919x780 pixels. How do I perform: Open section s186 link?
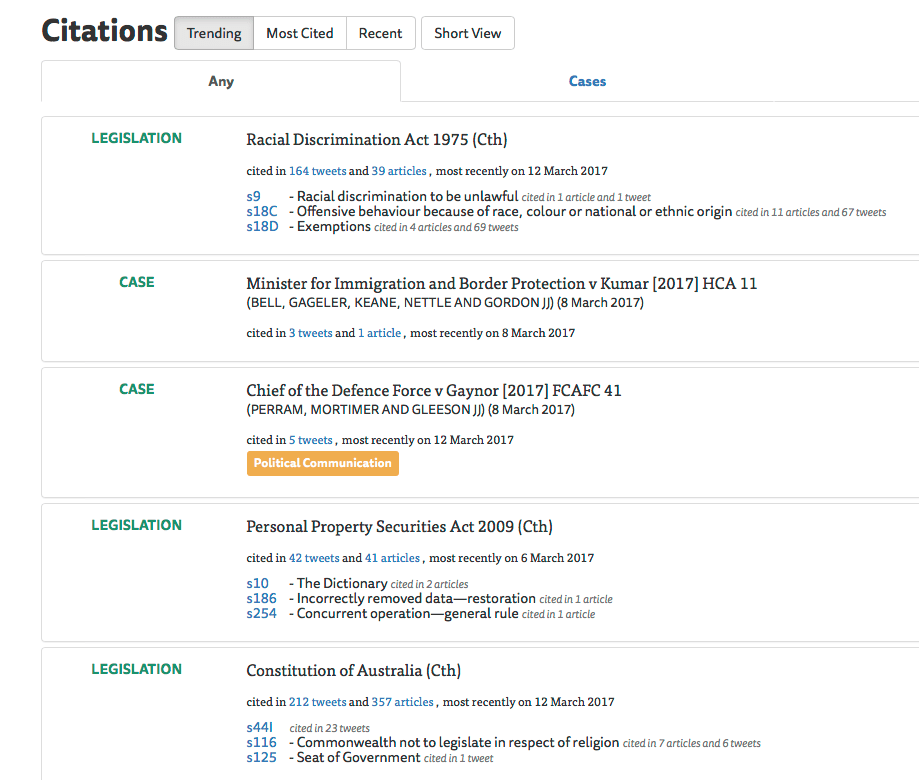261,599
